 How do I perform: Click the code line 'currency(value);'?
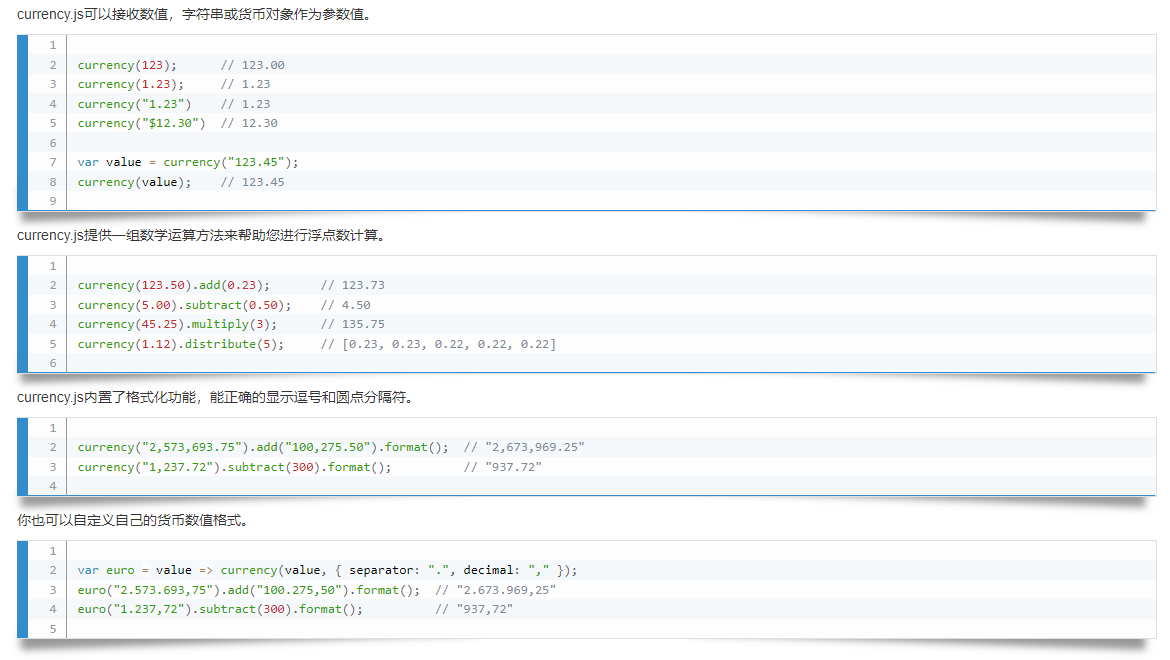pyautogui.click(x=134, y=182)
